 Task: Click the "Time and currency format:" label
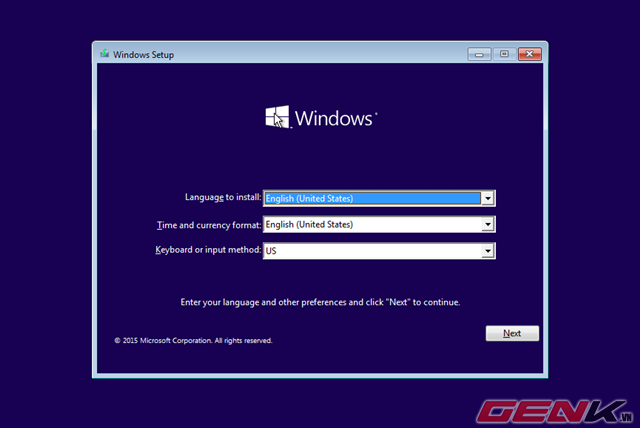click(x=209, y=225)
